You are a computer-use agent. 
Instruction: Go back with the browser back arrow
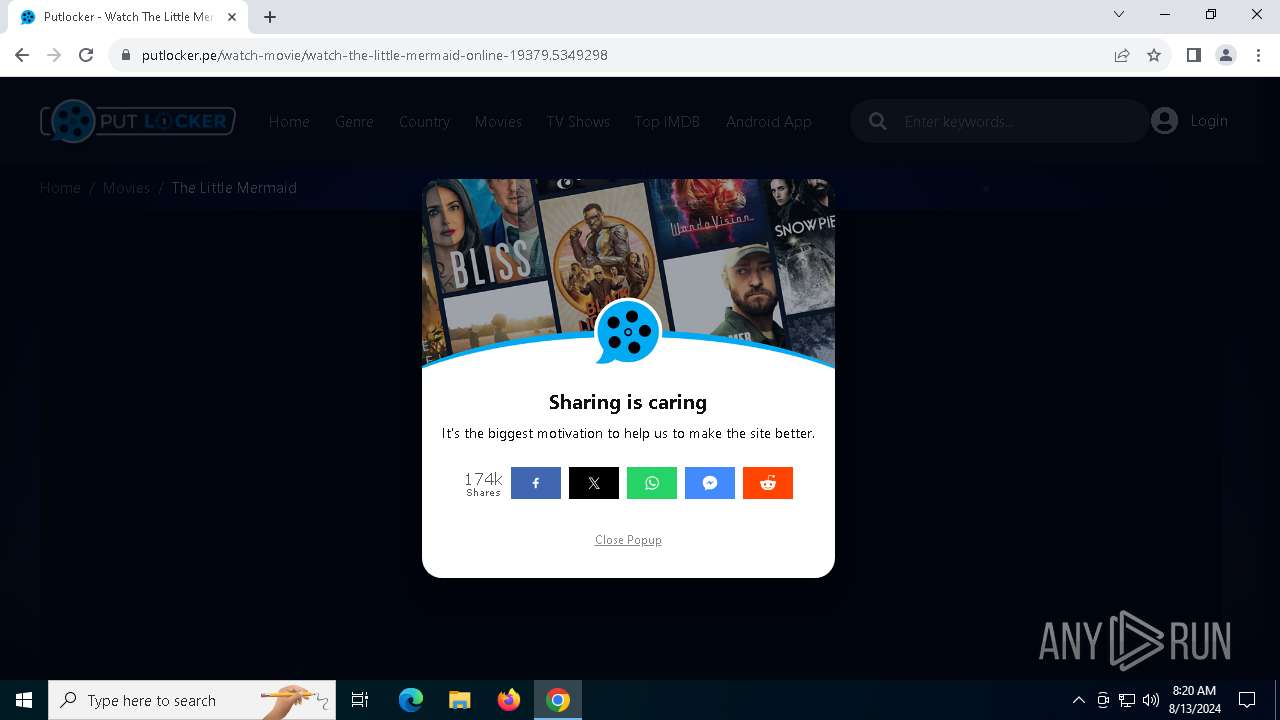click(x=22, y=55)
